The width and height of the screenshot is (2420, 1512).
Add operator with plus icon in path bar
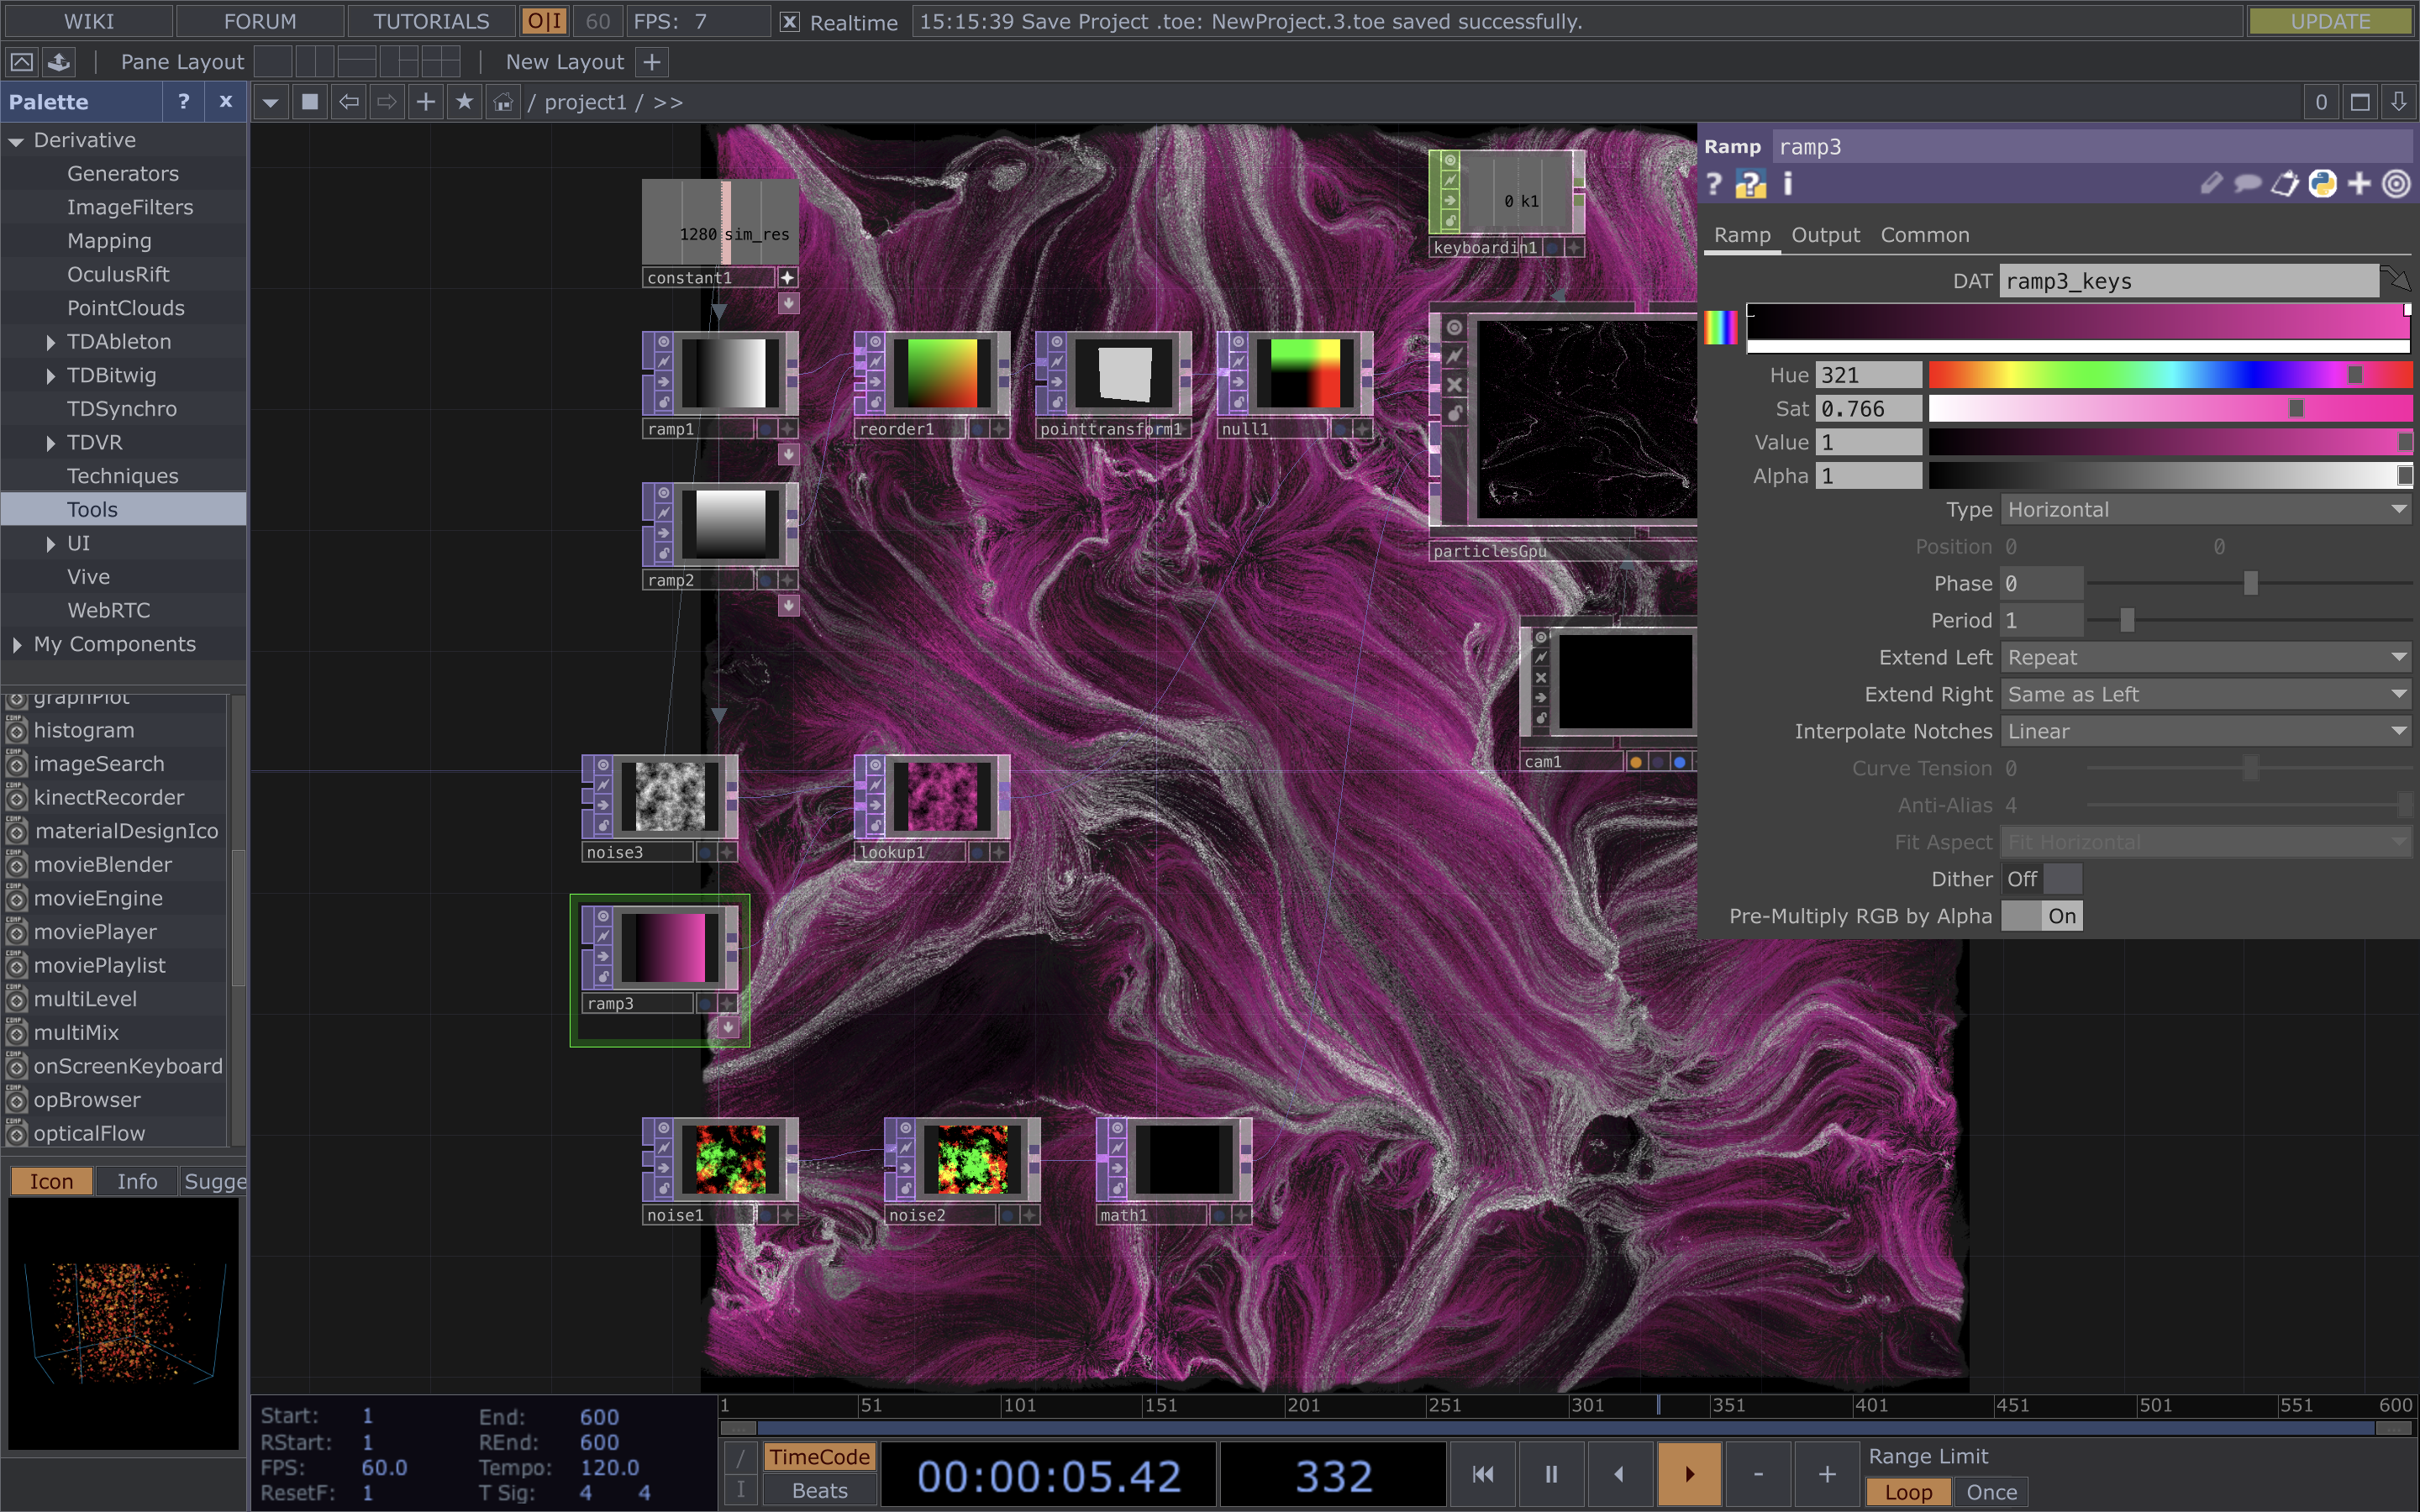(426, 102)
